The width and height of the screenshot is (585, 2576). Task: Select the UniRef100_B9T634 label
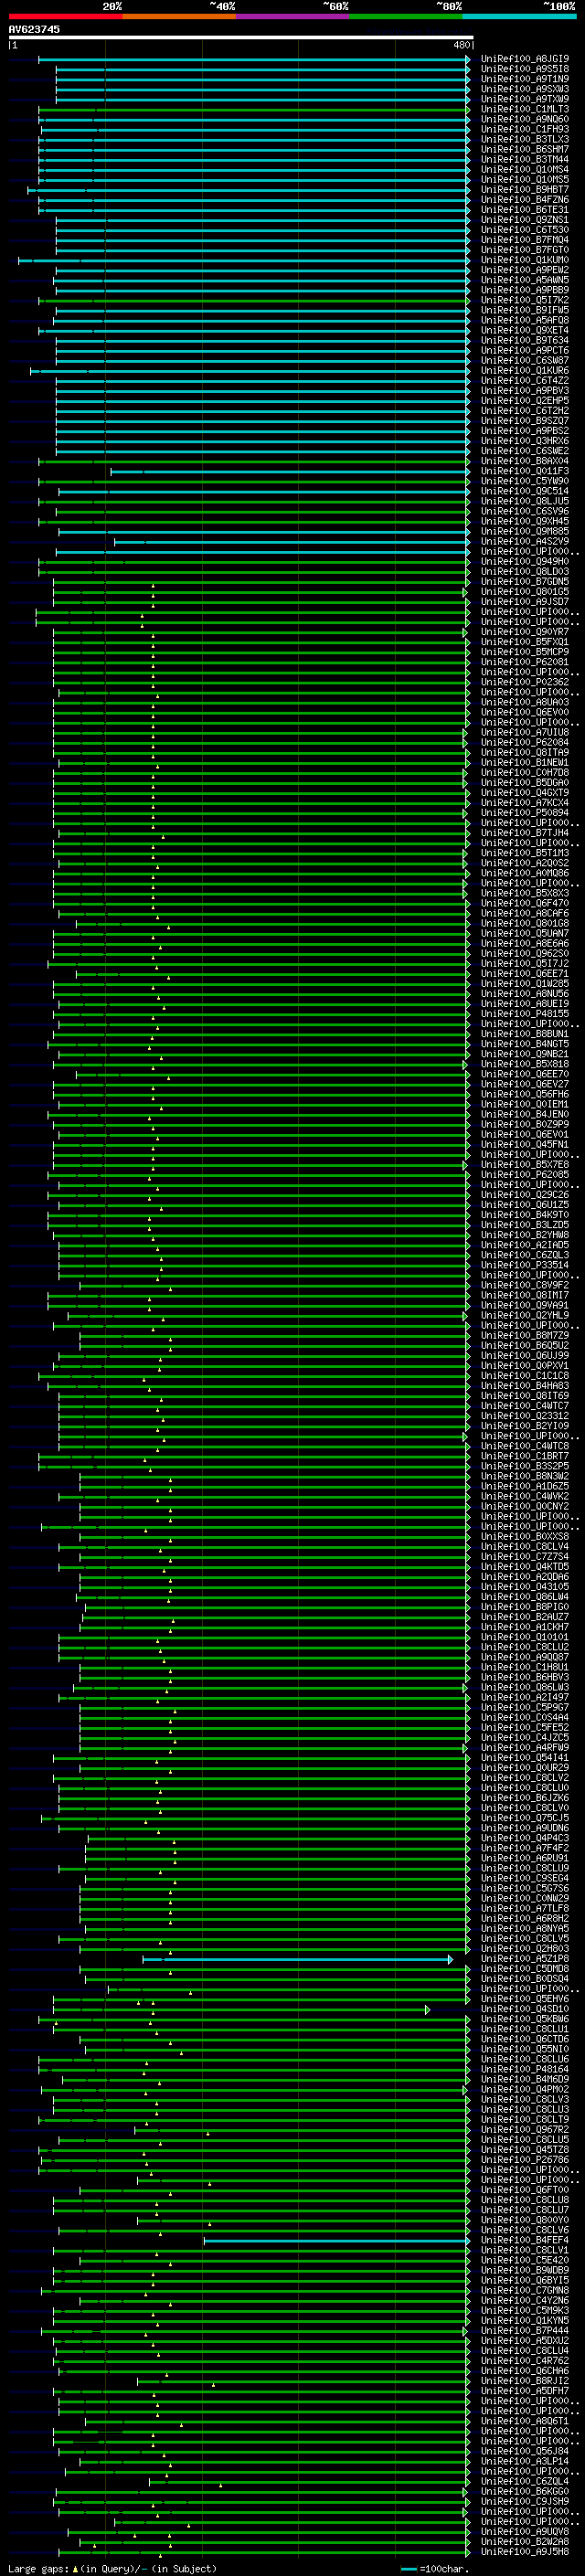click(x=525, y=340)
